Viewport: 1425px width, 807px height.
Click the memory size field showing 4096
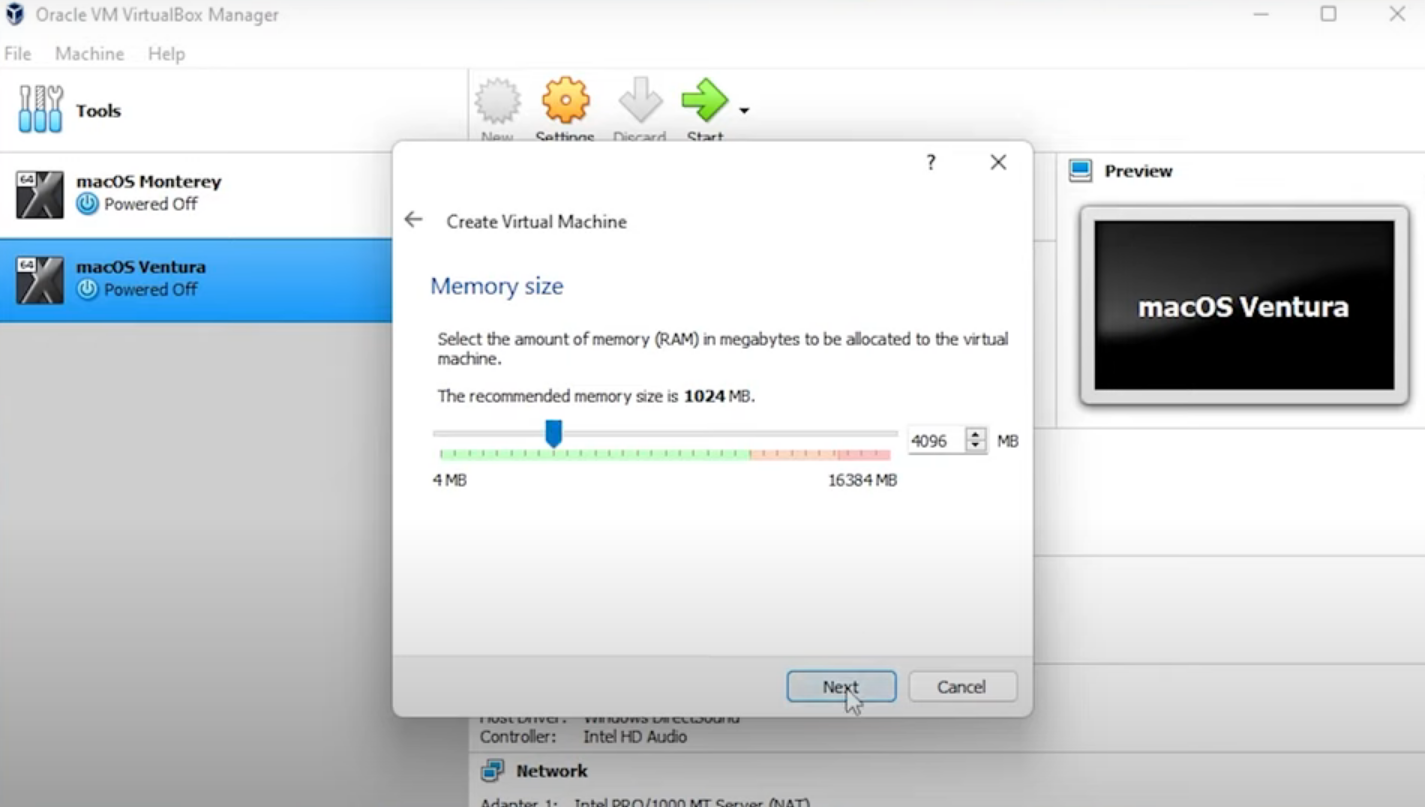[936, 441]
